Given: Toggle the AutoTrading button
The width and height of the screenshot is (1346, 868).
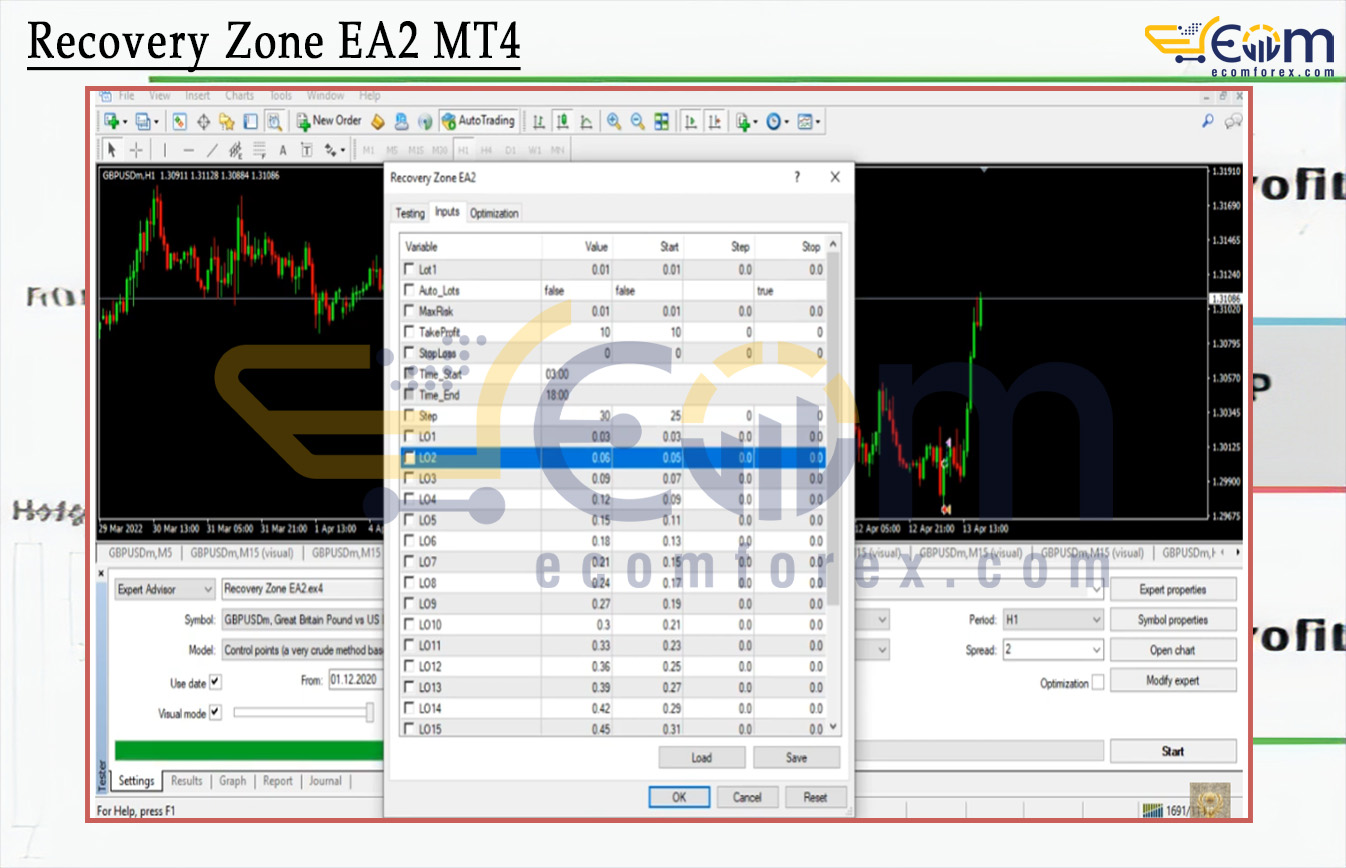Looking at the screenshot, I should [478, 121].
